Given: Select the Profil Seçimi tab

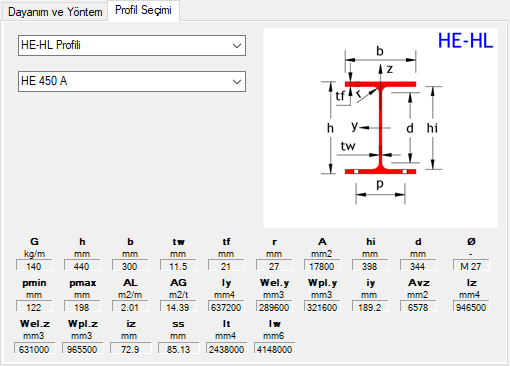Looking at the screenshot, I should pyautogui.click(x=143, y=10).
